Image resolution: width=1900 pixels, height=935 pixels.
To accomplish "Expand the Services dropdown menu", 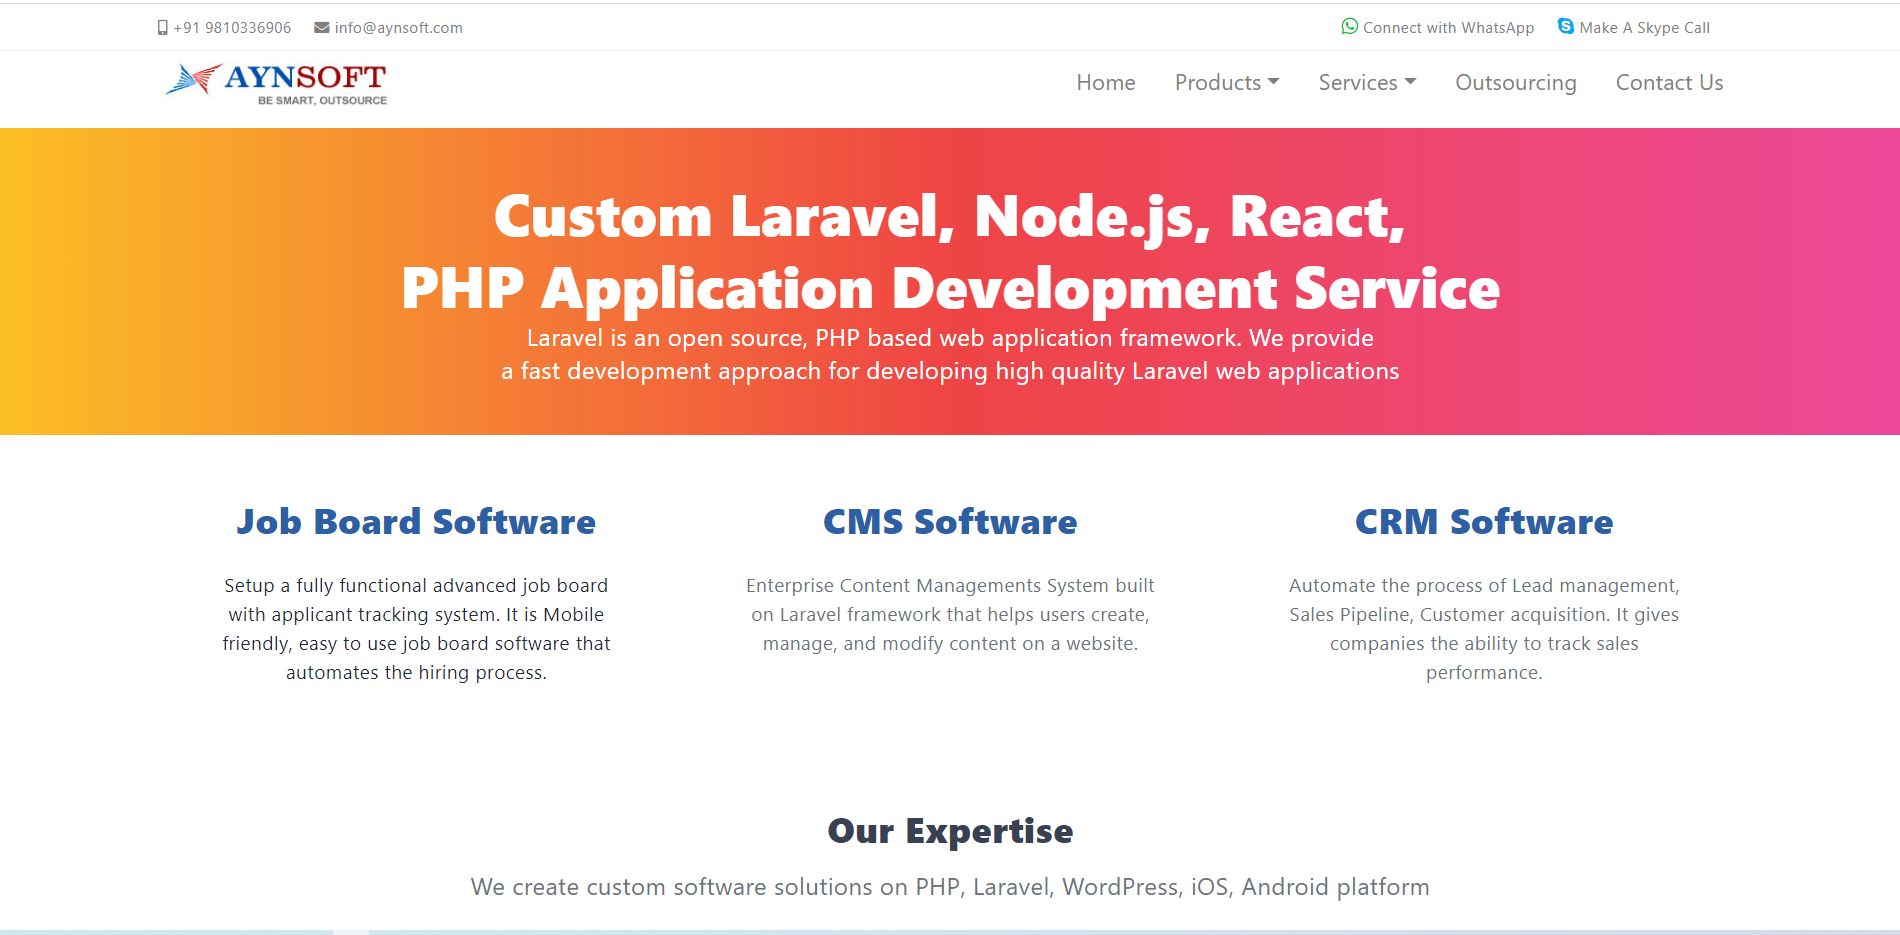I will point(1367,83).
